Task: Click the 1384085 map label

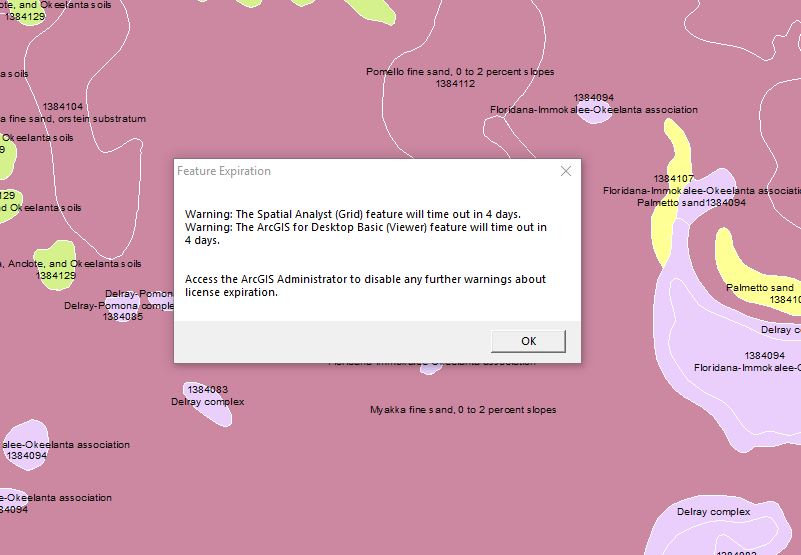Action: pyautogui.click(x=123, y=316)
